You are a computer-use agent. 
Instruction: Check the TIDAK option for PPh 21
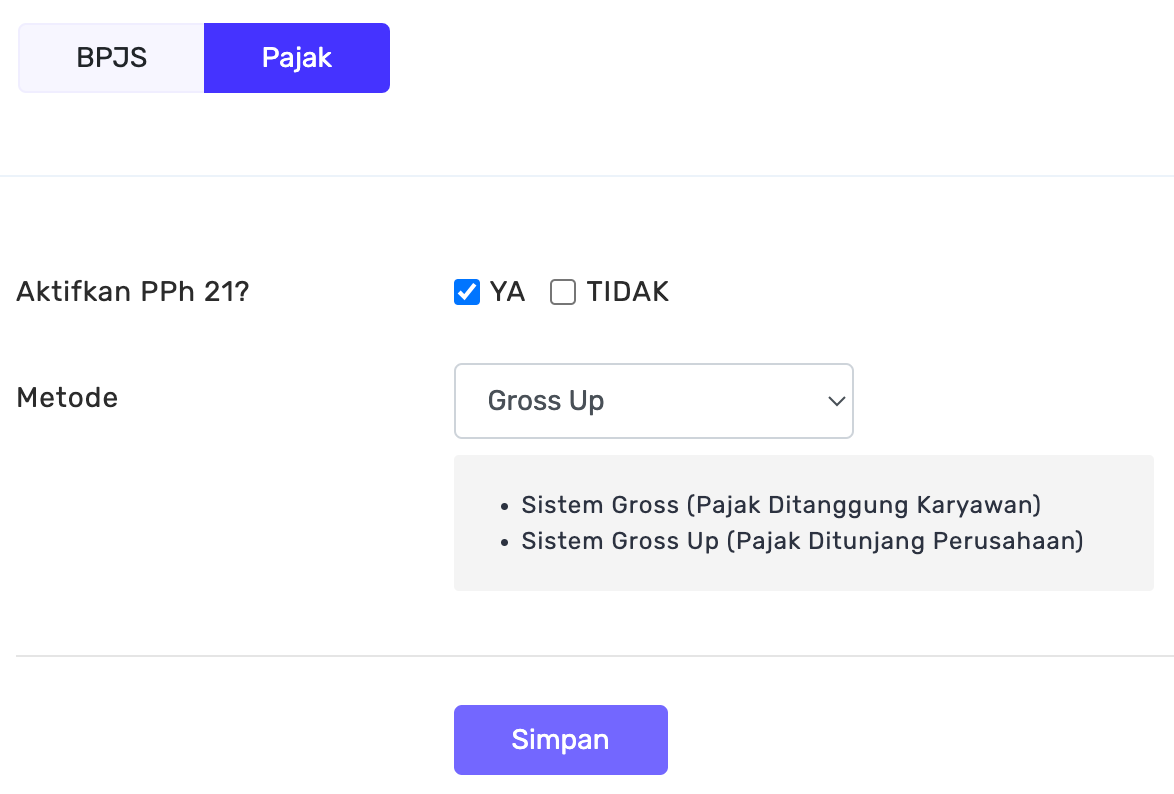coord(562,291)
